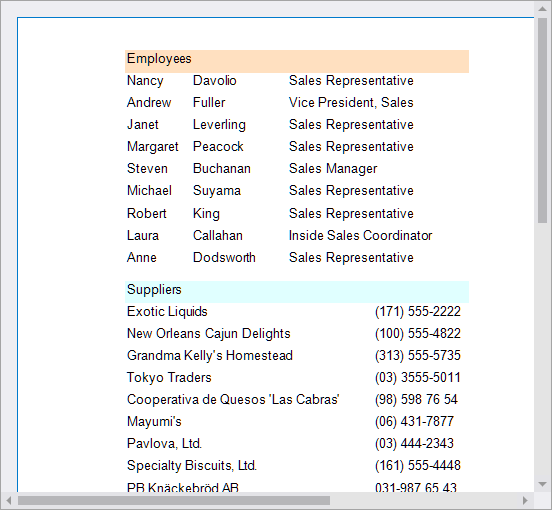Click the vertical scrollbar thumb
Screen dimensions: 552x510
542,120
